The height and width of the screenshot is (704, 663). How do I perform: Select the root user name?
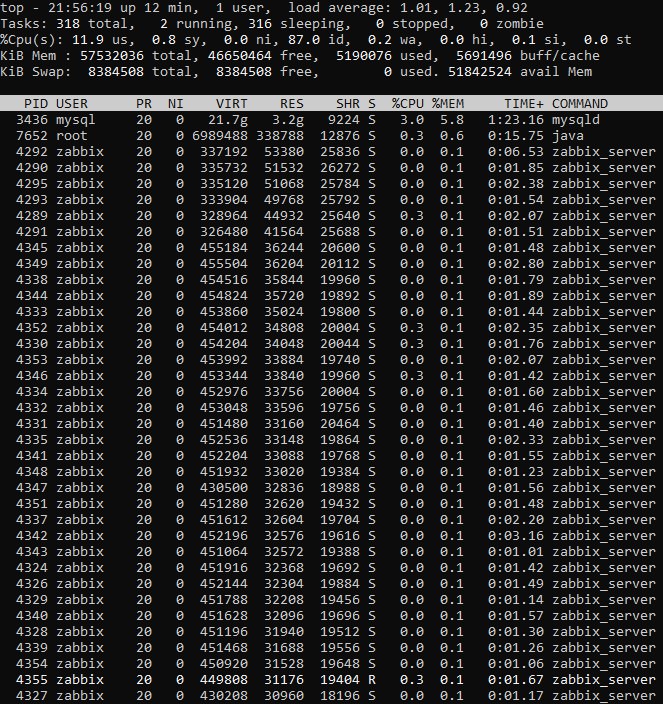[x=72, y=136]
